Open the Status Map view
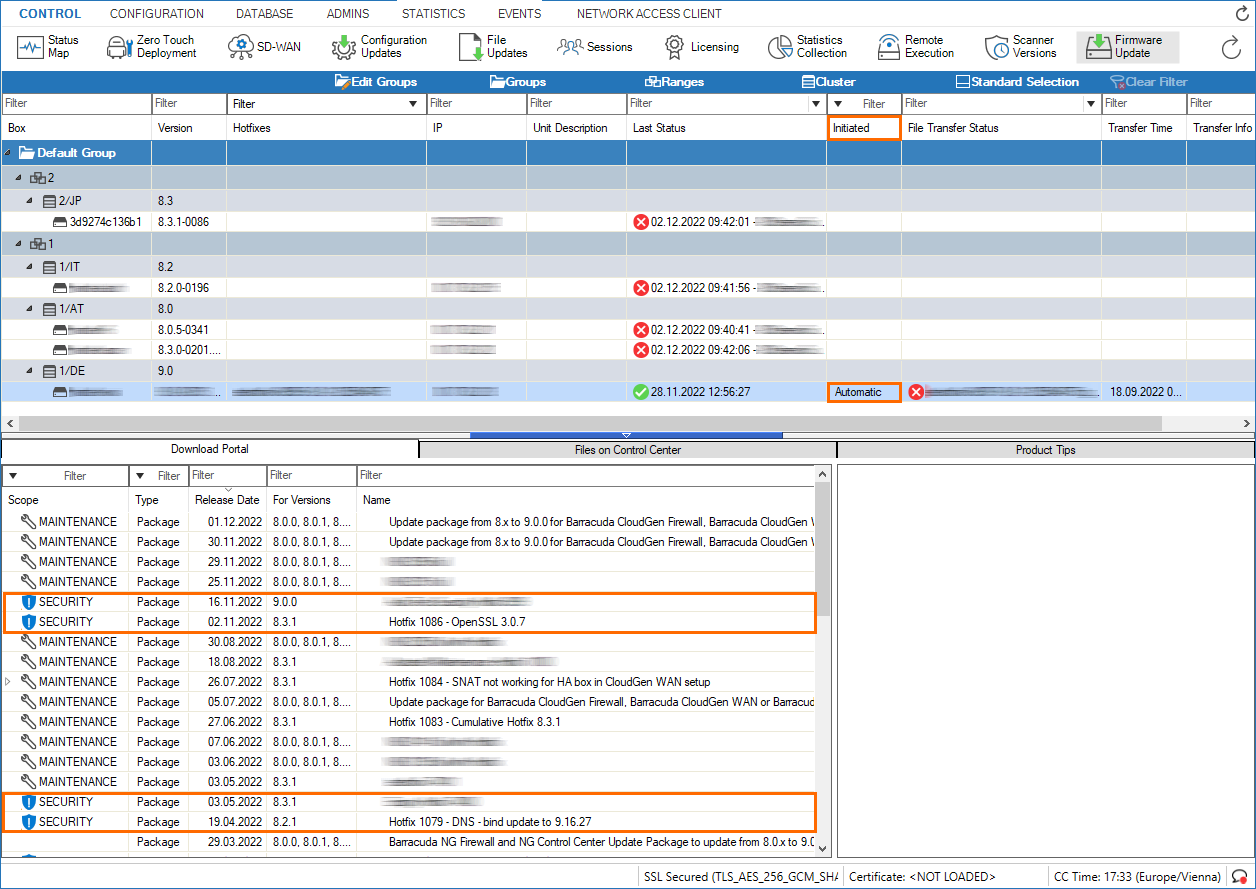Image resolution: width=1256 pixels, height=889 pixels. [x=50, y=47]
